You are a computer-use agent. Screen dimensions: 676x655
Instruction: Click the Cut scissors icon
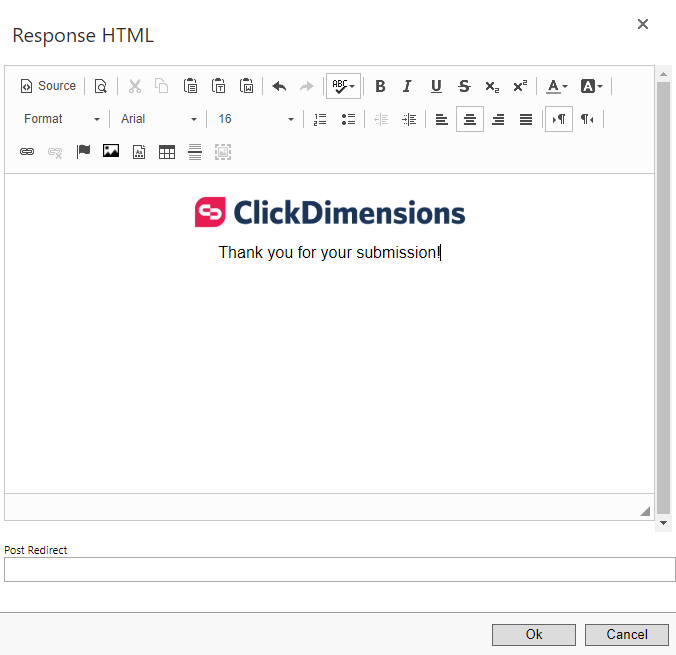pyautogui.click(x=135, y=86)
